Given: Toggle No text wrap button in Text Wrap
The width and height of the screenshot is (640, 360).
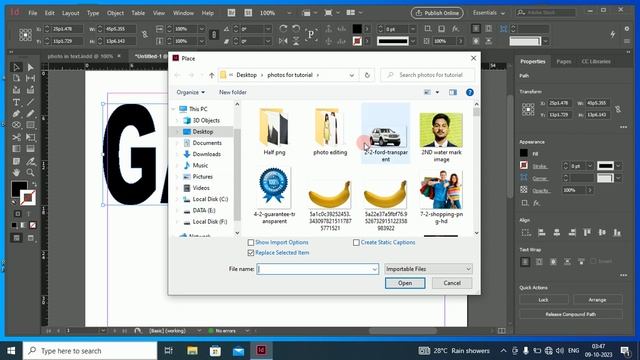Looking at the screenshot, I should point(525,262).
